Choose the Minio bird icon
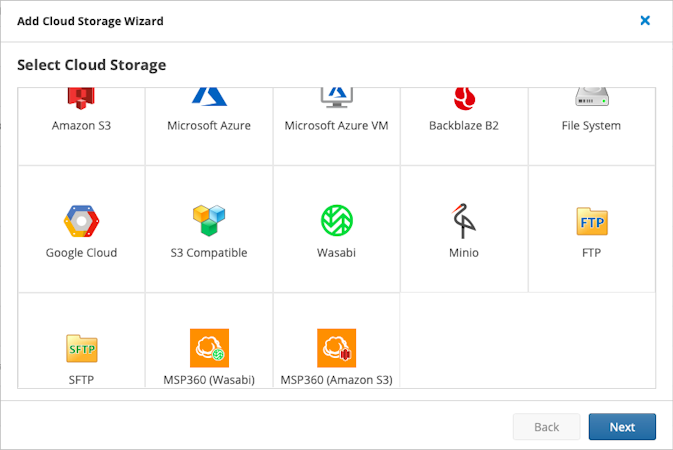 point(463,220)
